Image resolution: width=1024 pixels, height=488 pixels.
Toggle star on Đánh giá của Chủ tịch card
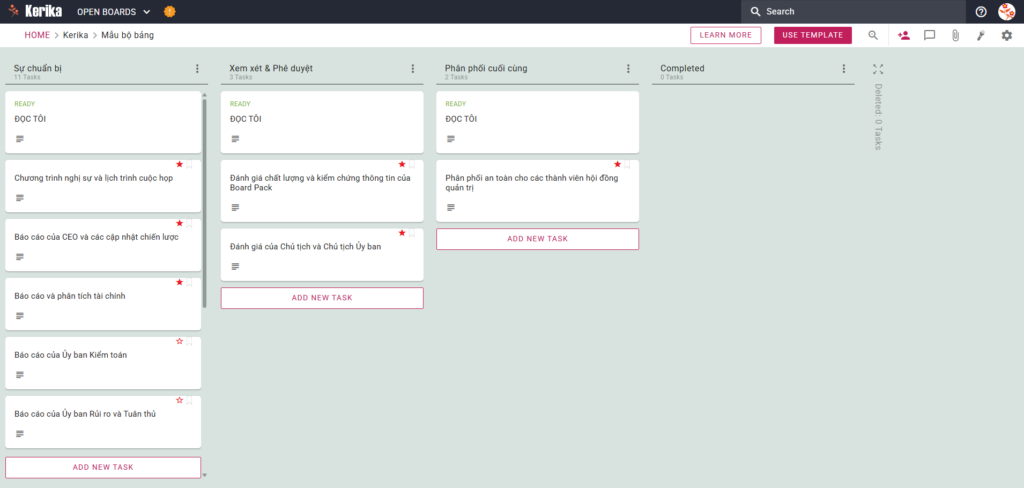click(402, 233)
